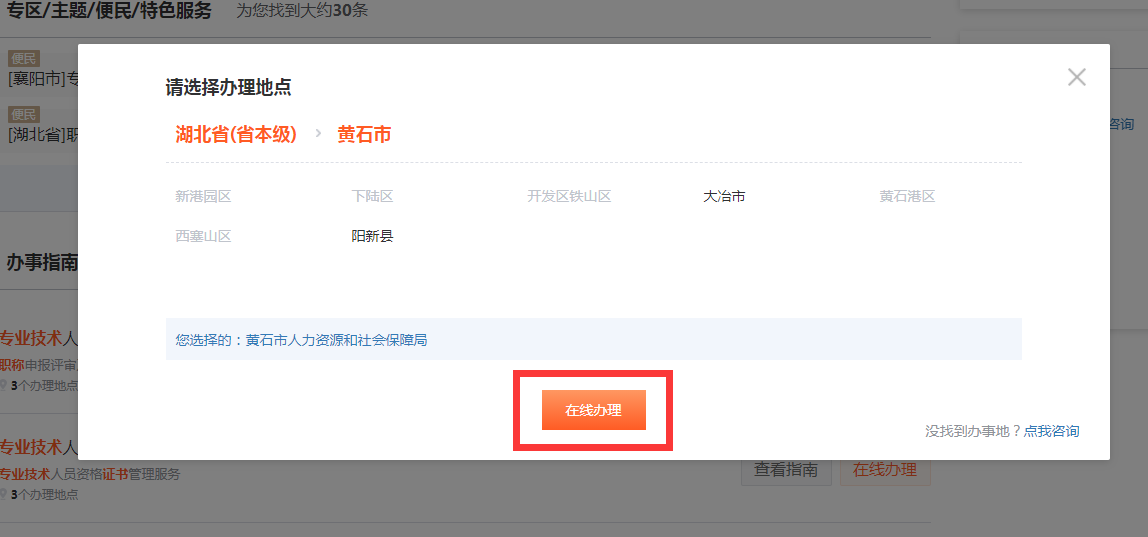Select 阳新县 as handling location
Viewport: 1148px width, 537px height.
[372, 237]
